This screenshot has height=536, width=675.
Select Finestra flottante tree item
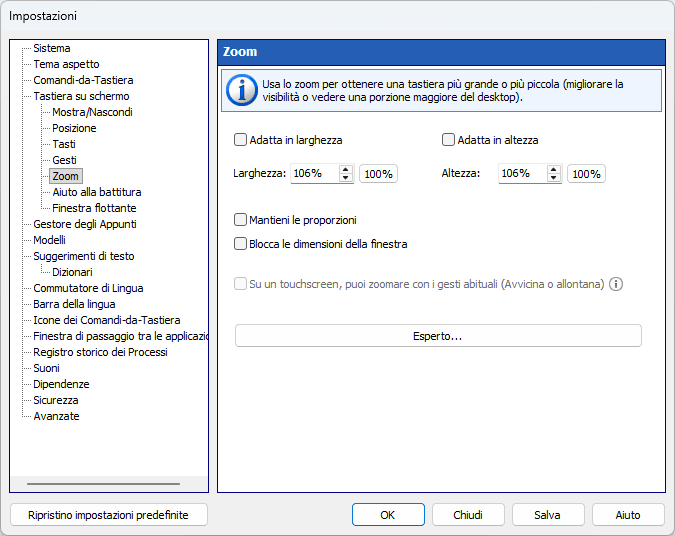[x=94, y=208]
